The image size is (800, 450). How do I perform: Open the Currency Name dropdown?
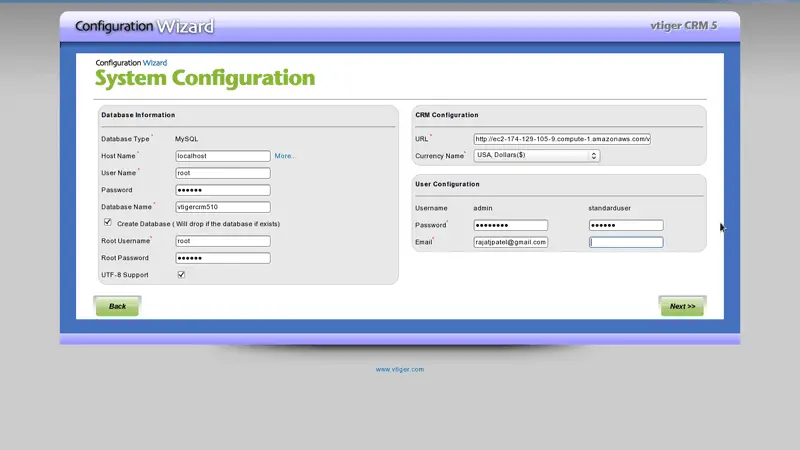(x=537, y=156)
